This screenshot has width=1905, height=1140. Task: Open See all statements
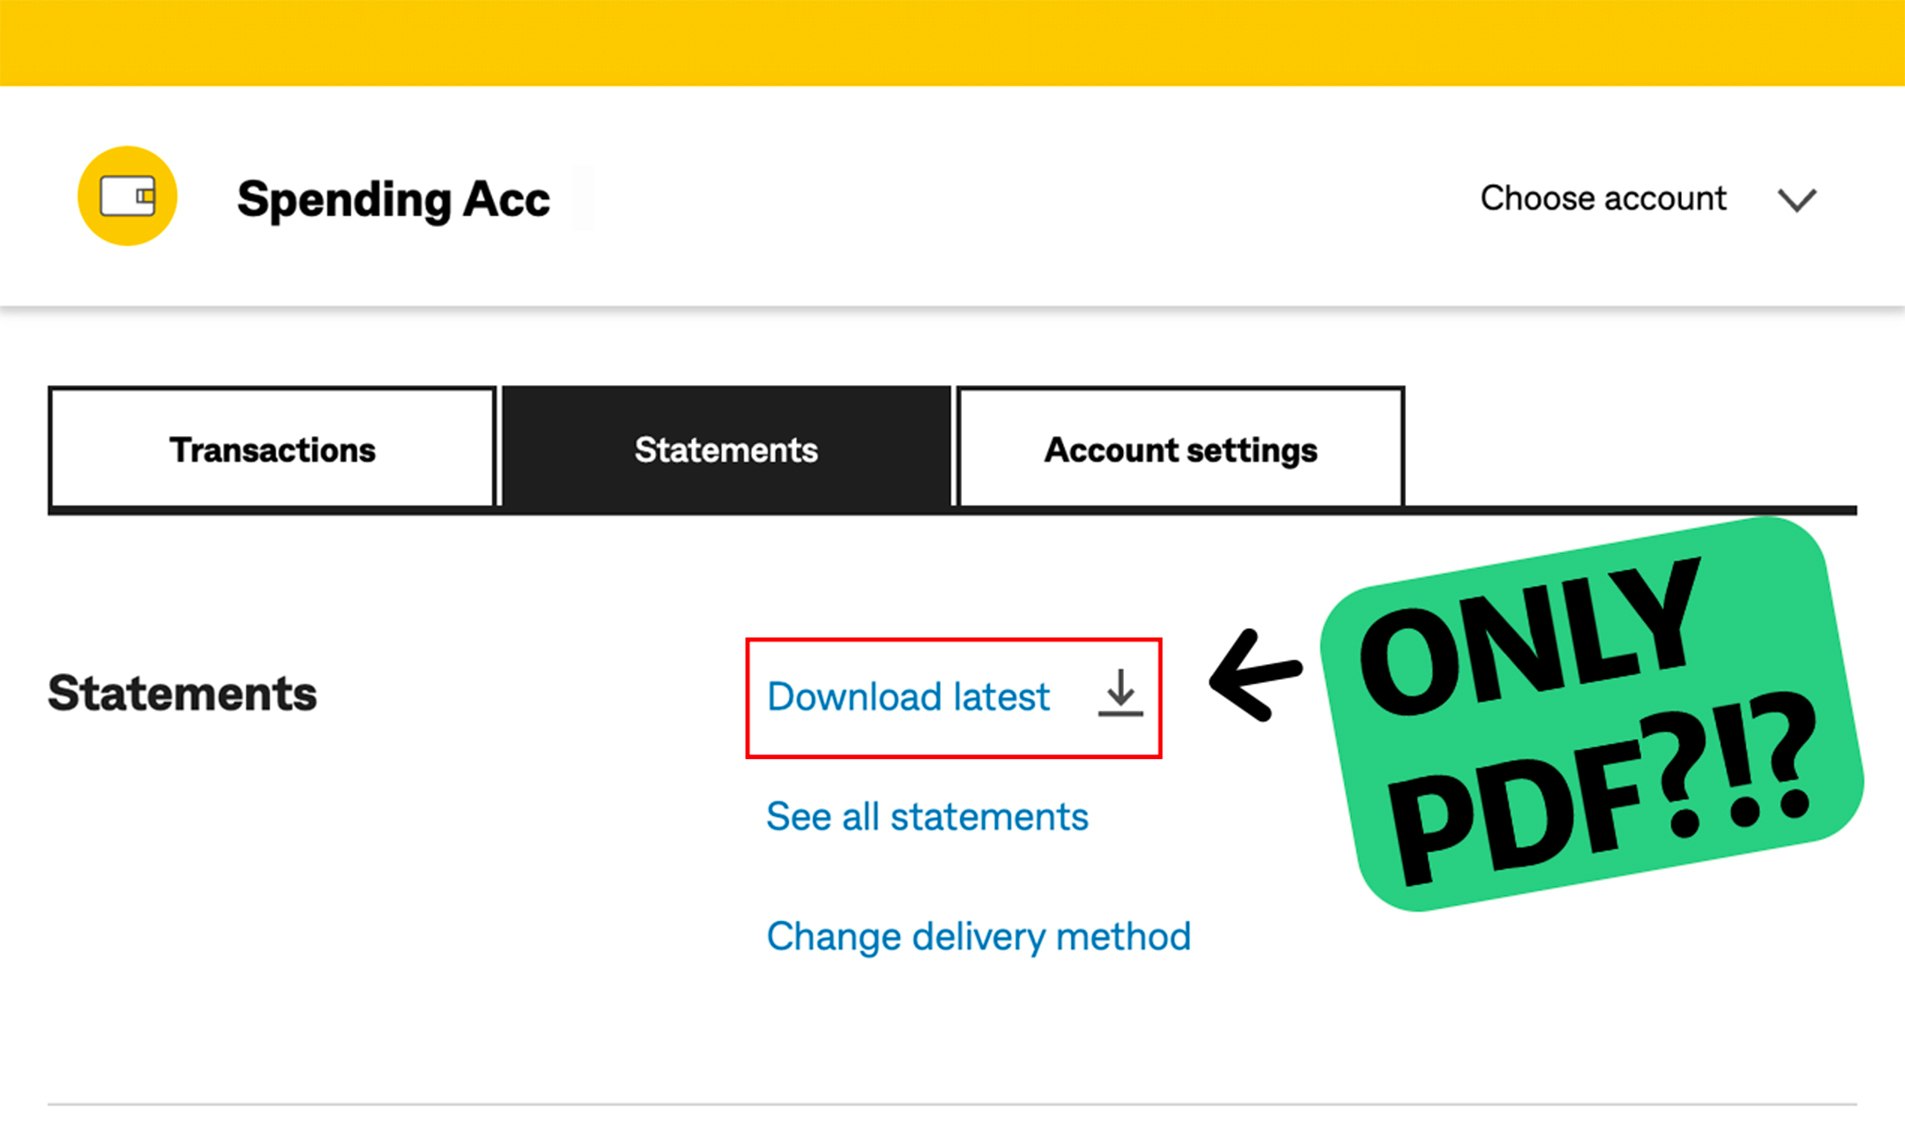(x=926, y=816)
